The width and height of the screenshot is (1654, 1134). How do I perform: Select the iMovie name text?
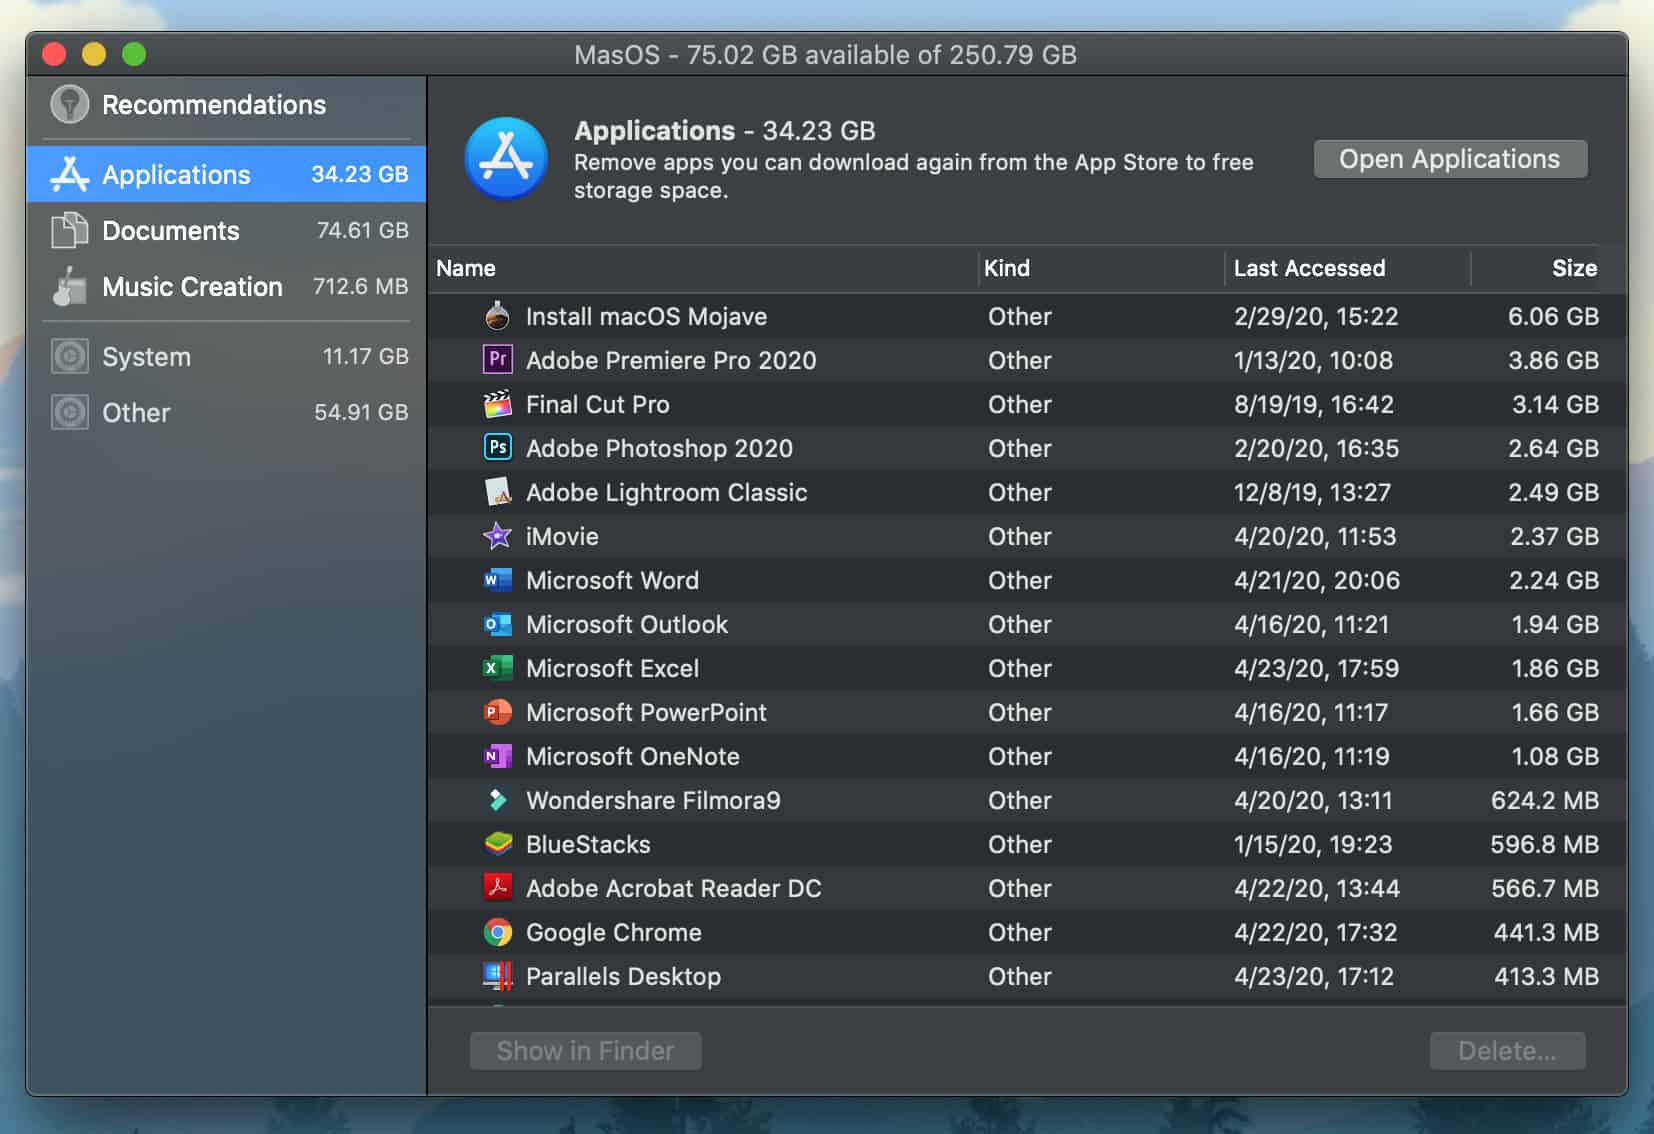[x=562, y=536]
